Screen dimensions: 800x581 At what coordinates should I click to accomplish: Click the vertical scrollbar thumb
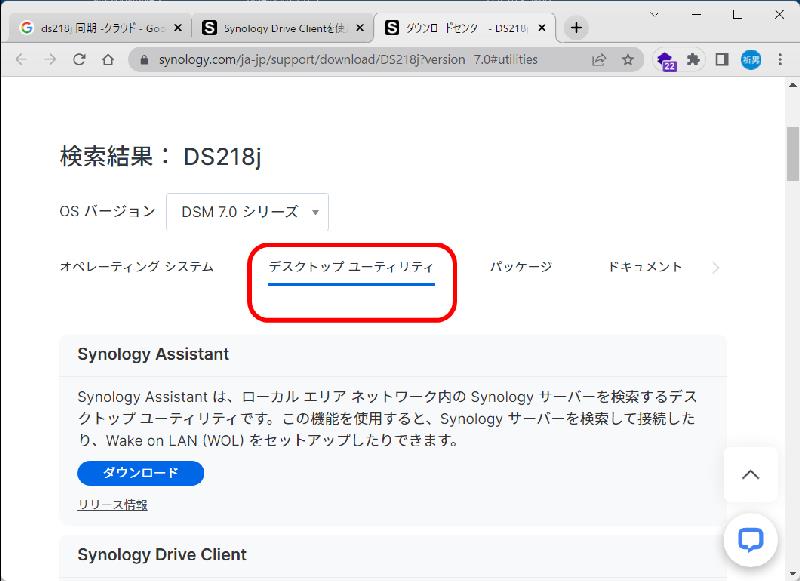point(792,154)
